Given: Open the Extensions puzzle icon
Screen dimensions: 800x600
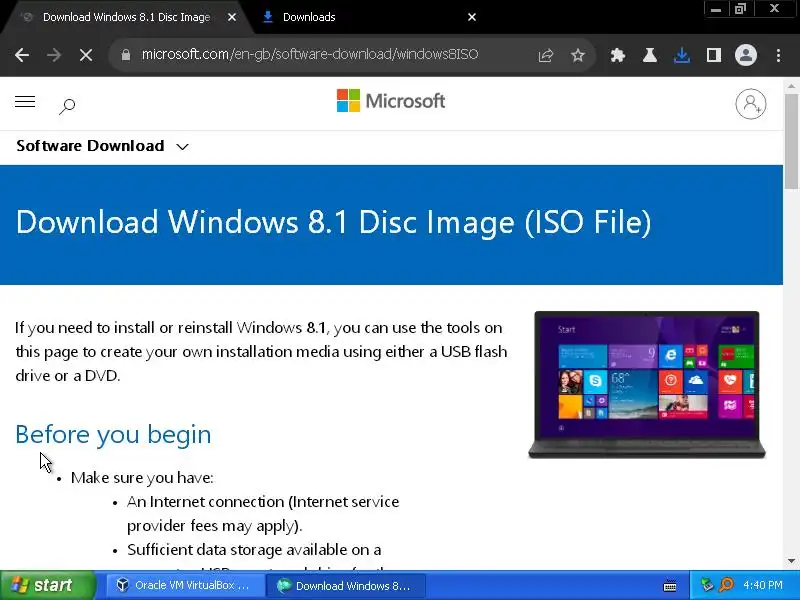Looking at the screenshot, I should [x=618, y=55].
